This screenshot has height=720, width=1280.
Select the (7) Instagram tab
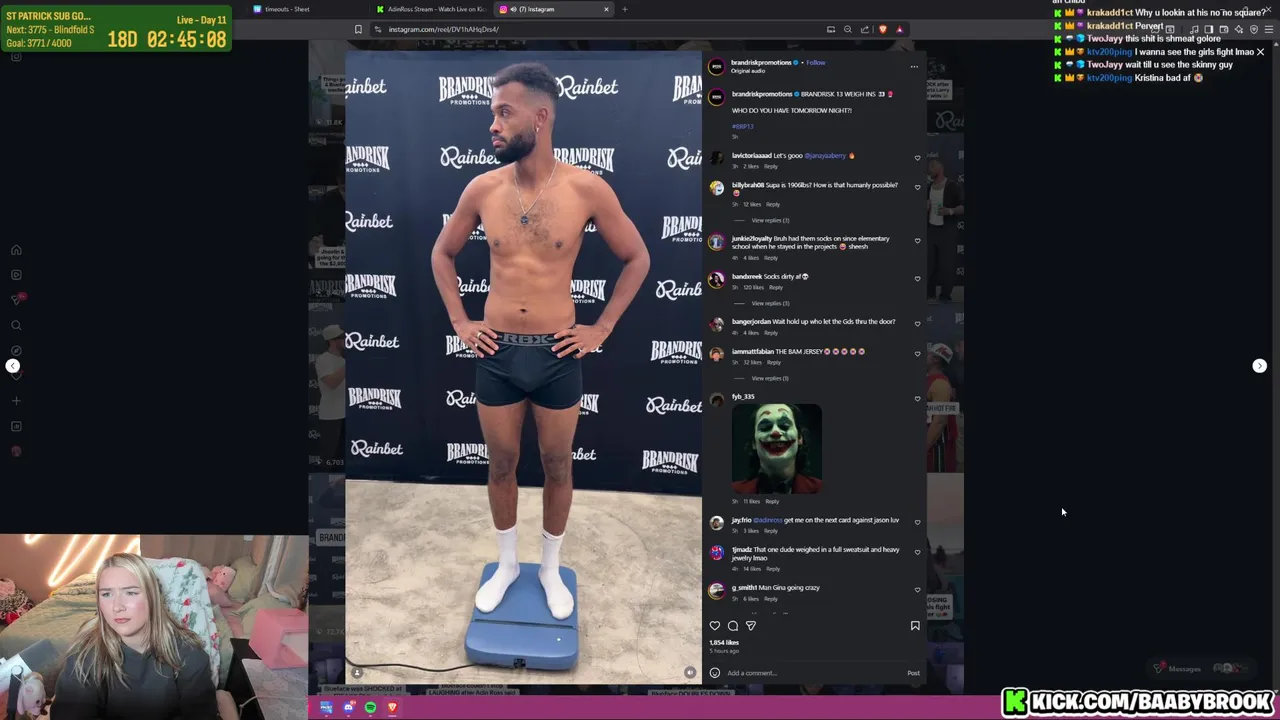[x=555, y=9]
